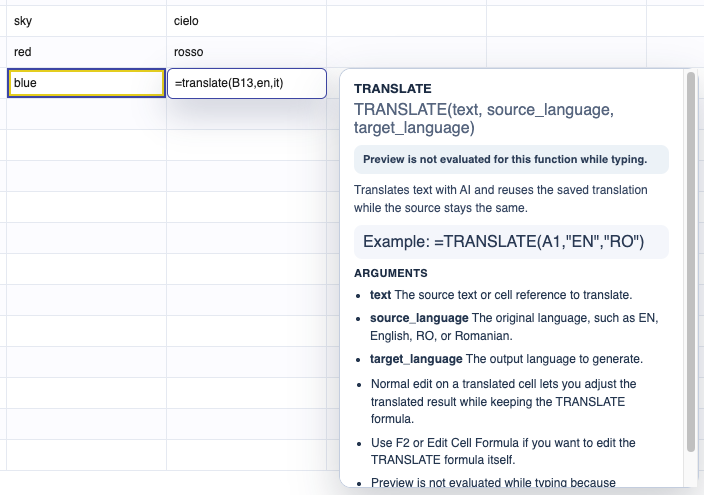The width and height of the screenshot is (704, 495).
Task: Click the 'Preview is not evaluated' notice
Action: pos(511,159)
